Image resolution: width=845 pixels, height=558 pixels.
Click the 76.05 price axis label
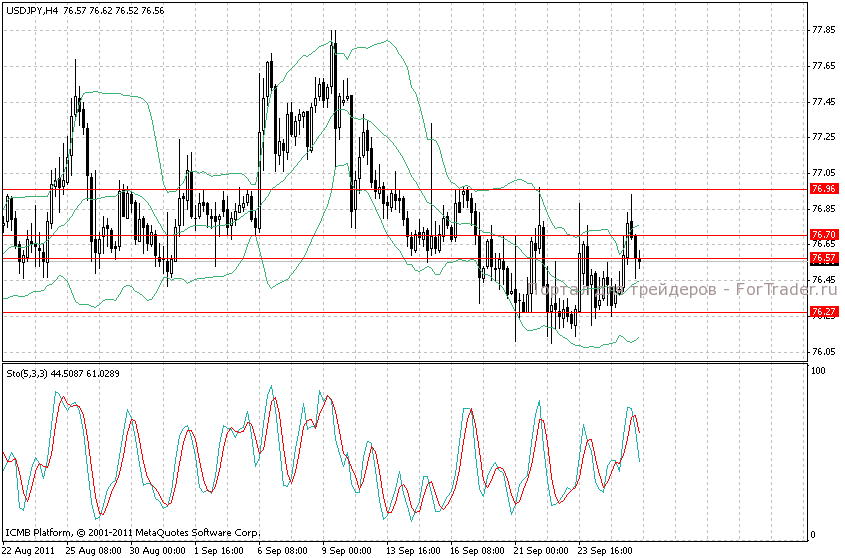point(824,352)
